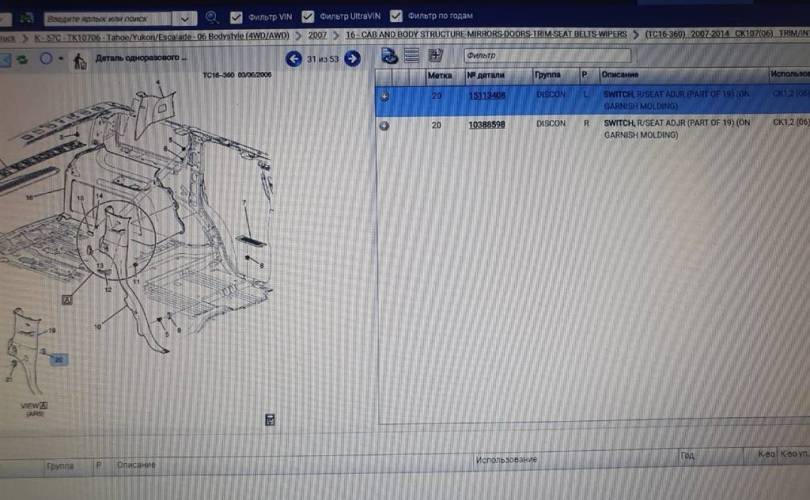Click the save icon below the diagram
810x500 pixels.
[x=269, y=420]
